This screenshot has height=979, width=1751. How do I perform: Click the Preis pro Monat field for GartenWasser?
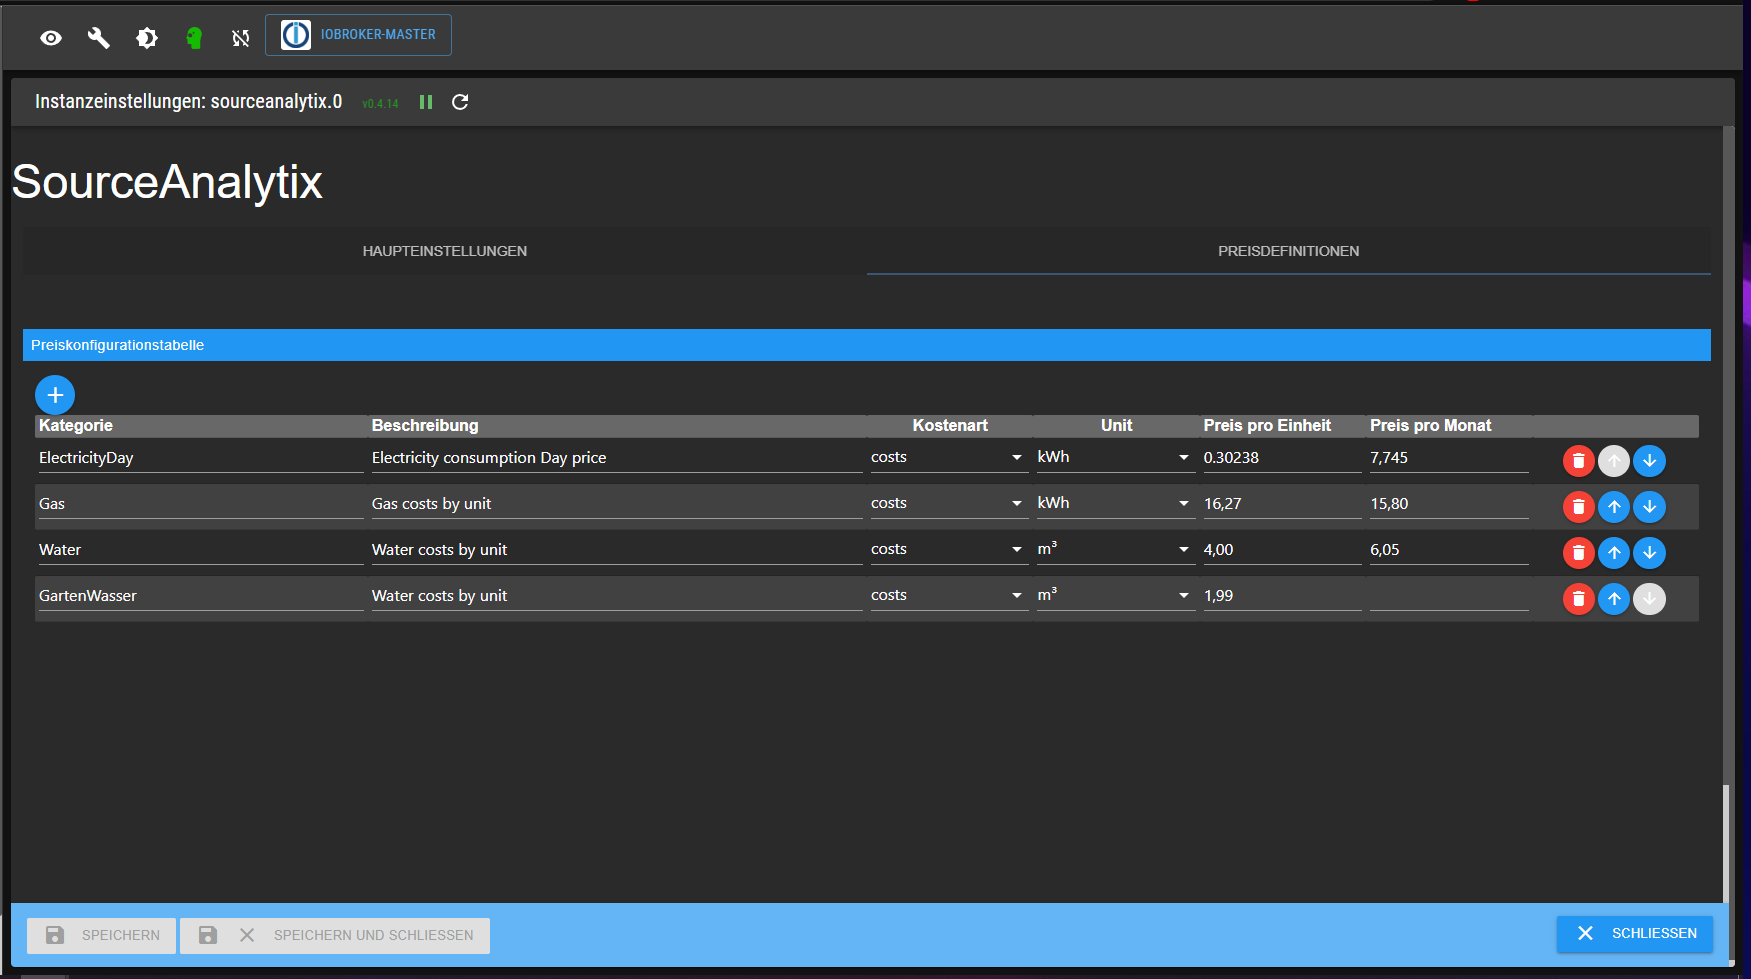pos(1448,596)
